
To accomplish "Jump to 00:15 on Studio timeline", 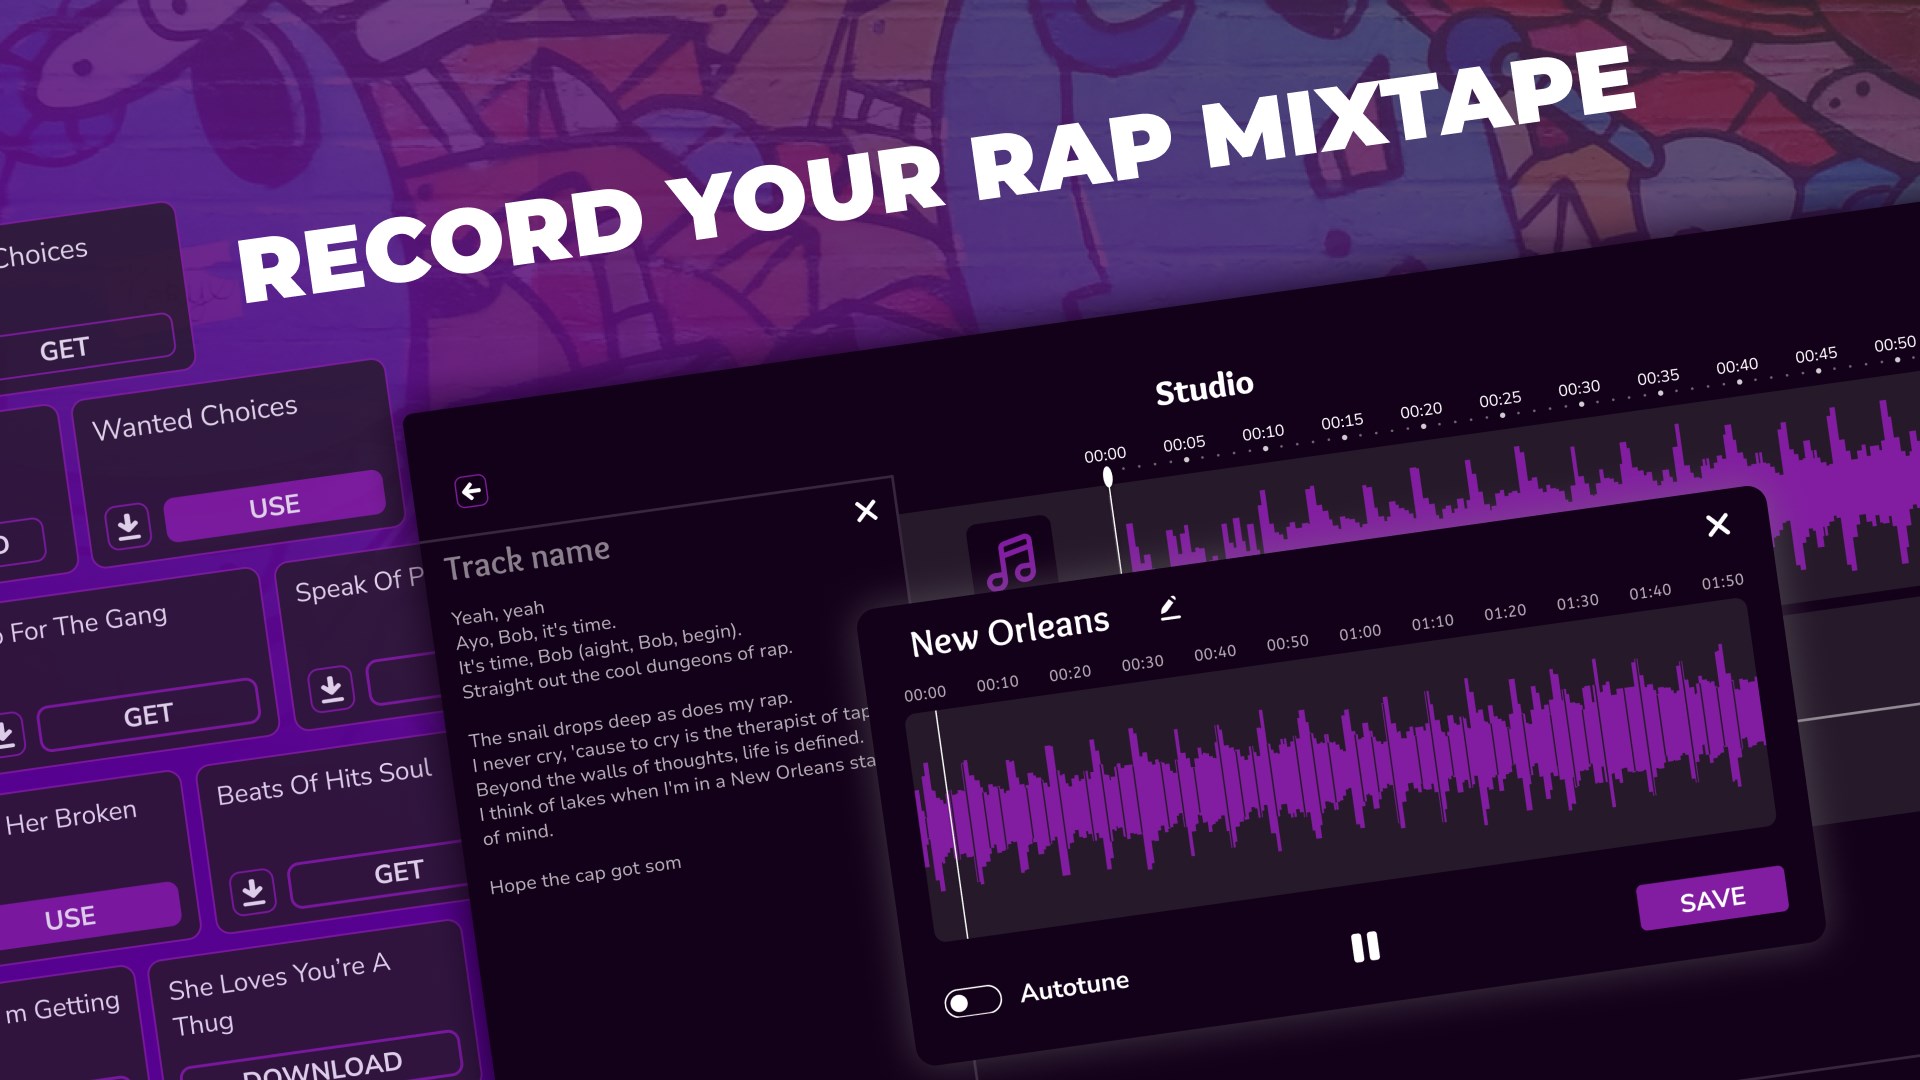I will (x=1342, y=421).
